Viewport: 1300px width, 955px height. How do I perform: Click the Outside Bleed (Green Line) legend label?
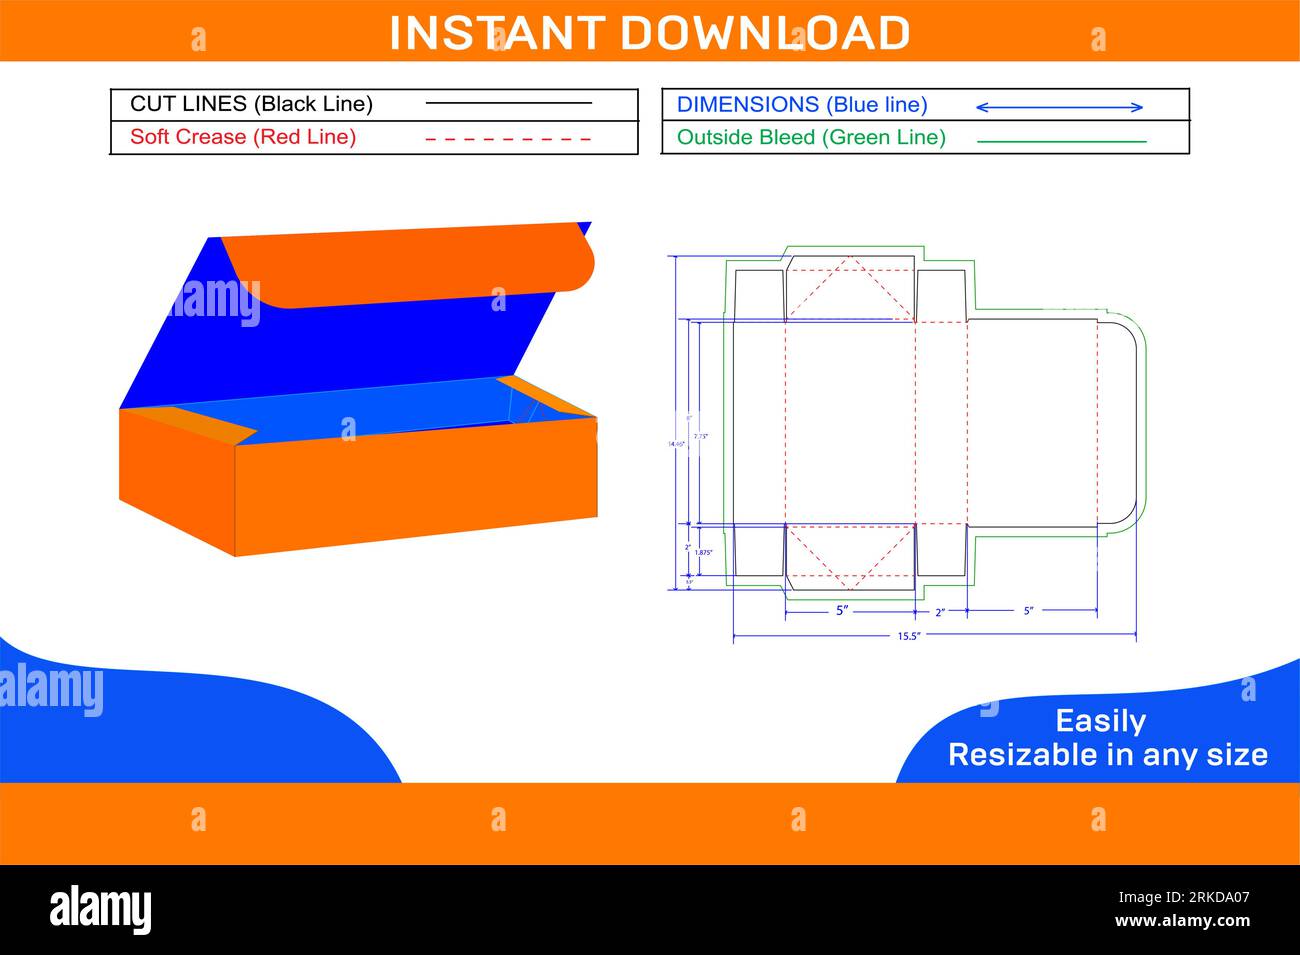pos(811,137)
